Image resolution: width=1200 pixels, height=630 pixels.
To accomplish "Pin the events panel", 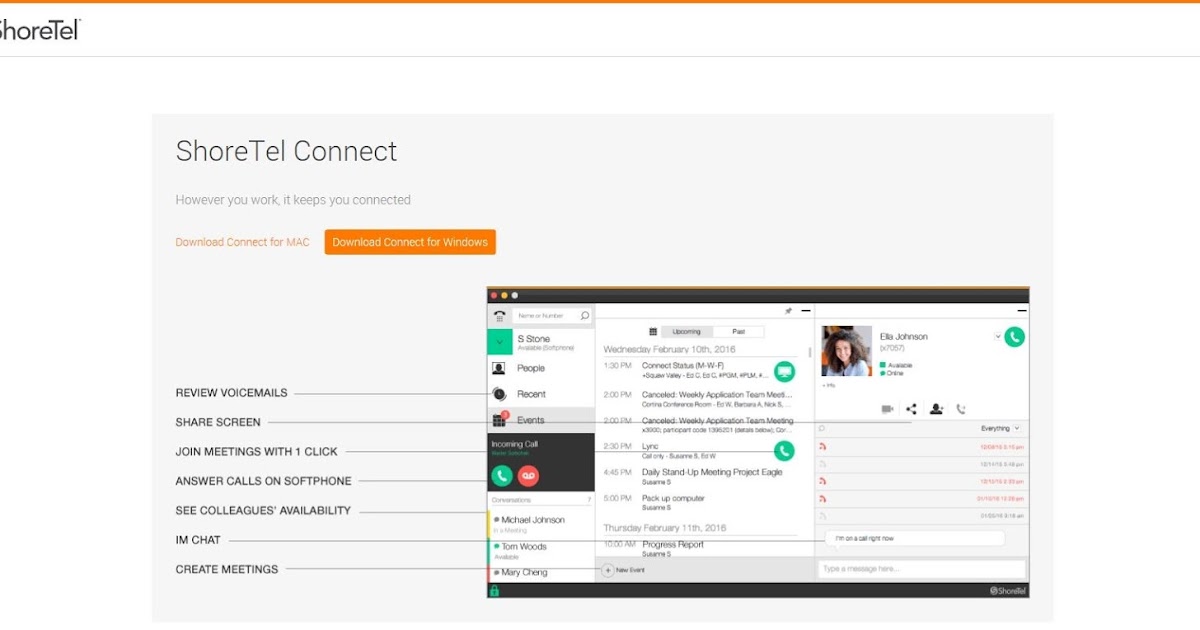I will 788,311.
